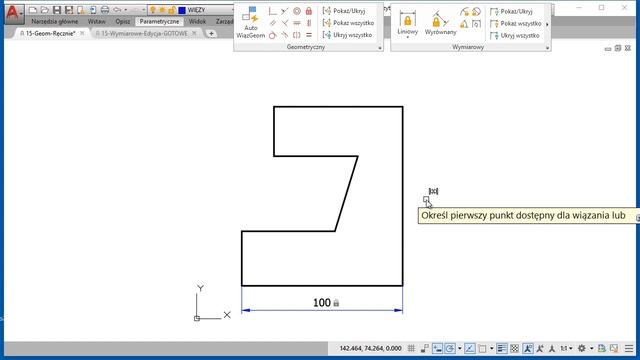Click the blue layer color swatch

[x=182, y=10]
